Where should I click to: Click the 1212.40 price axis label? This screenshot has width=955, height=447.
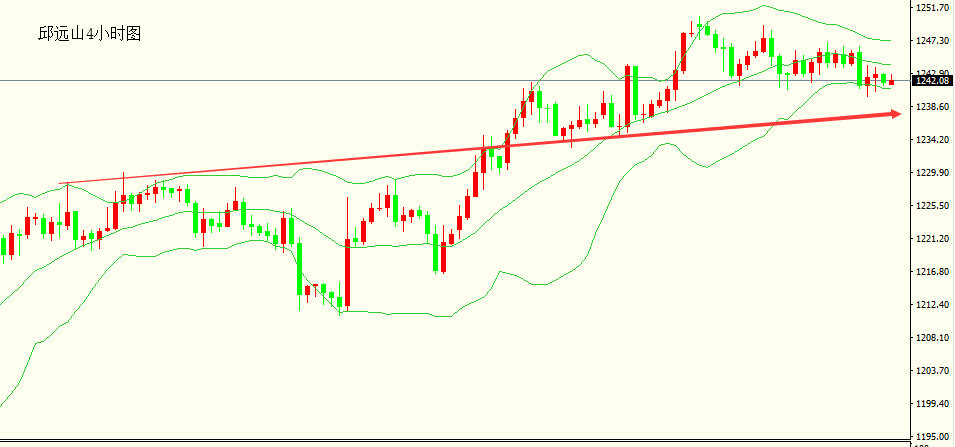click(x=933, y=305)
